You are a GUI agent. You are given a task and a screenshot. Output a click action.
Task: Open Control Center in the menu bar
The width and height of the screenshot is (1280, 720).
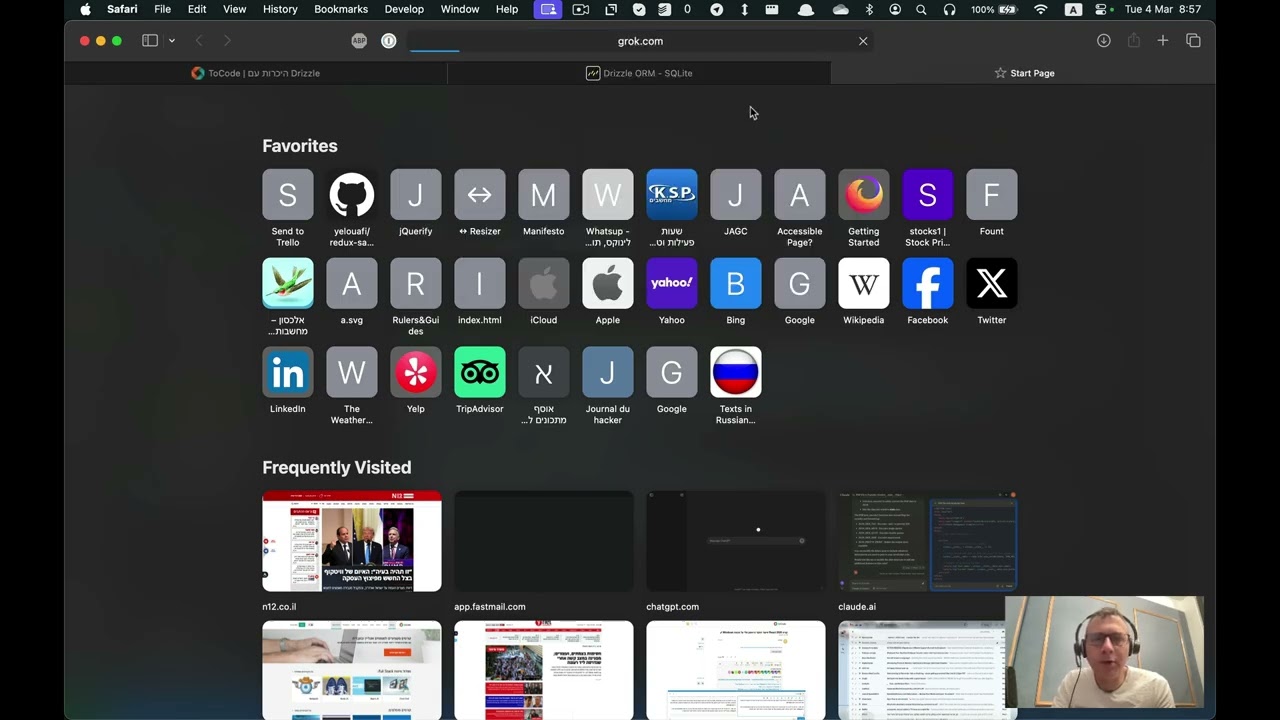click(1102, 9)
